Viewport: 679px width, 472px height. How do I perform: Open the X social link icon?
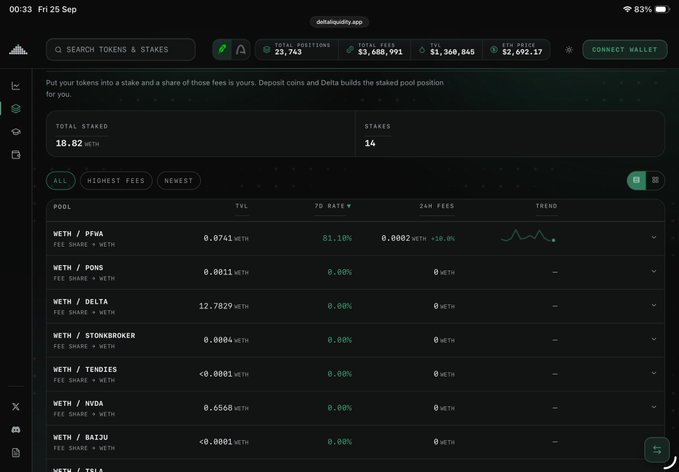pyautogui.click(x=16, y=407)
